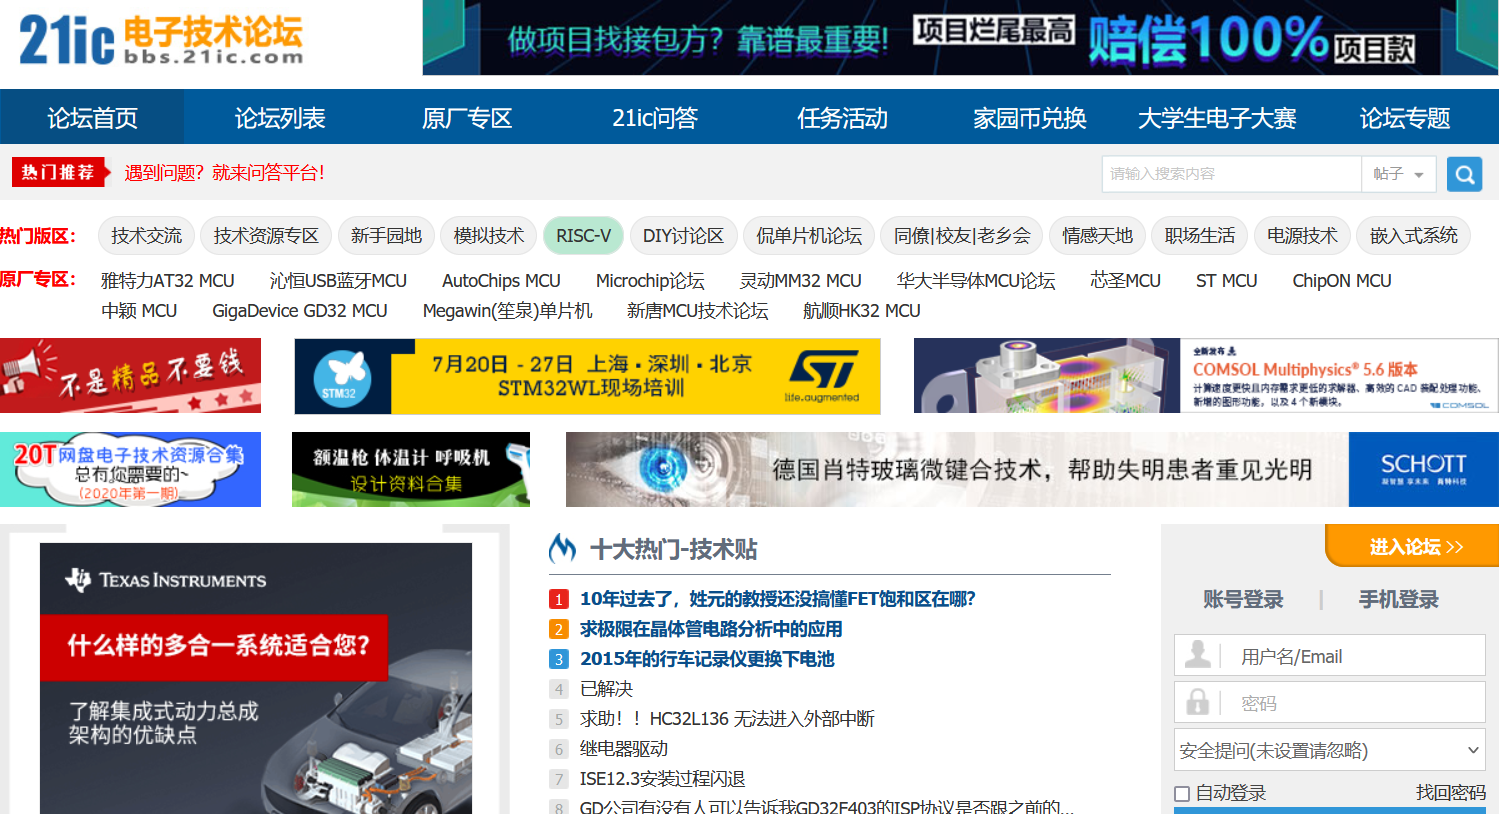Viewport: 1503px width, 814px height.
Task: Click the orange number 2 rank badge
Action: (559, 629)
